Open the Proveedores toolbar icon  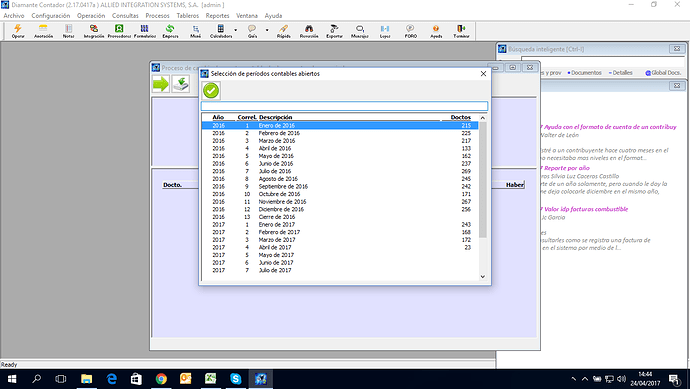pos(119,31)
